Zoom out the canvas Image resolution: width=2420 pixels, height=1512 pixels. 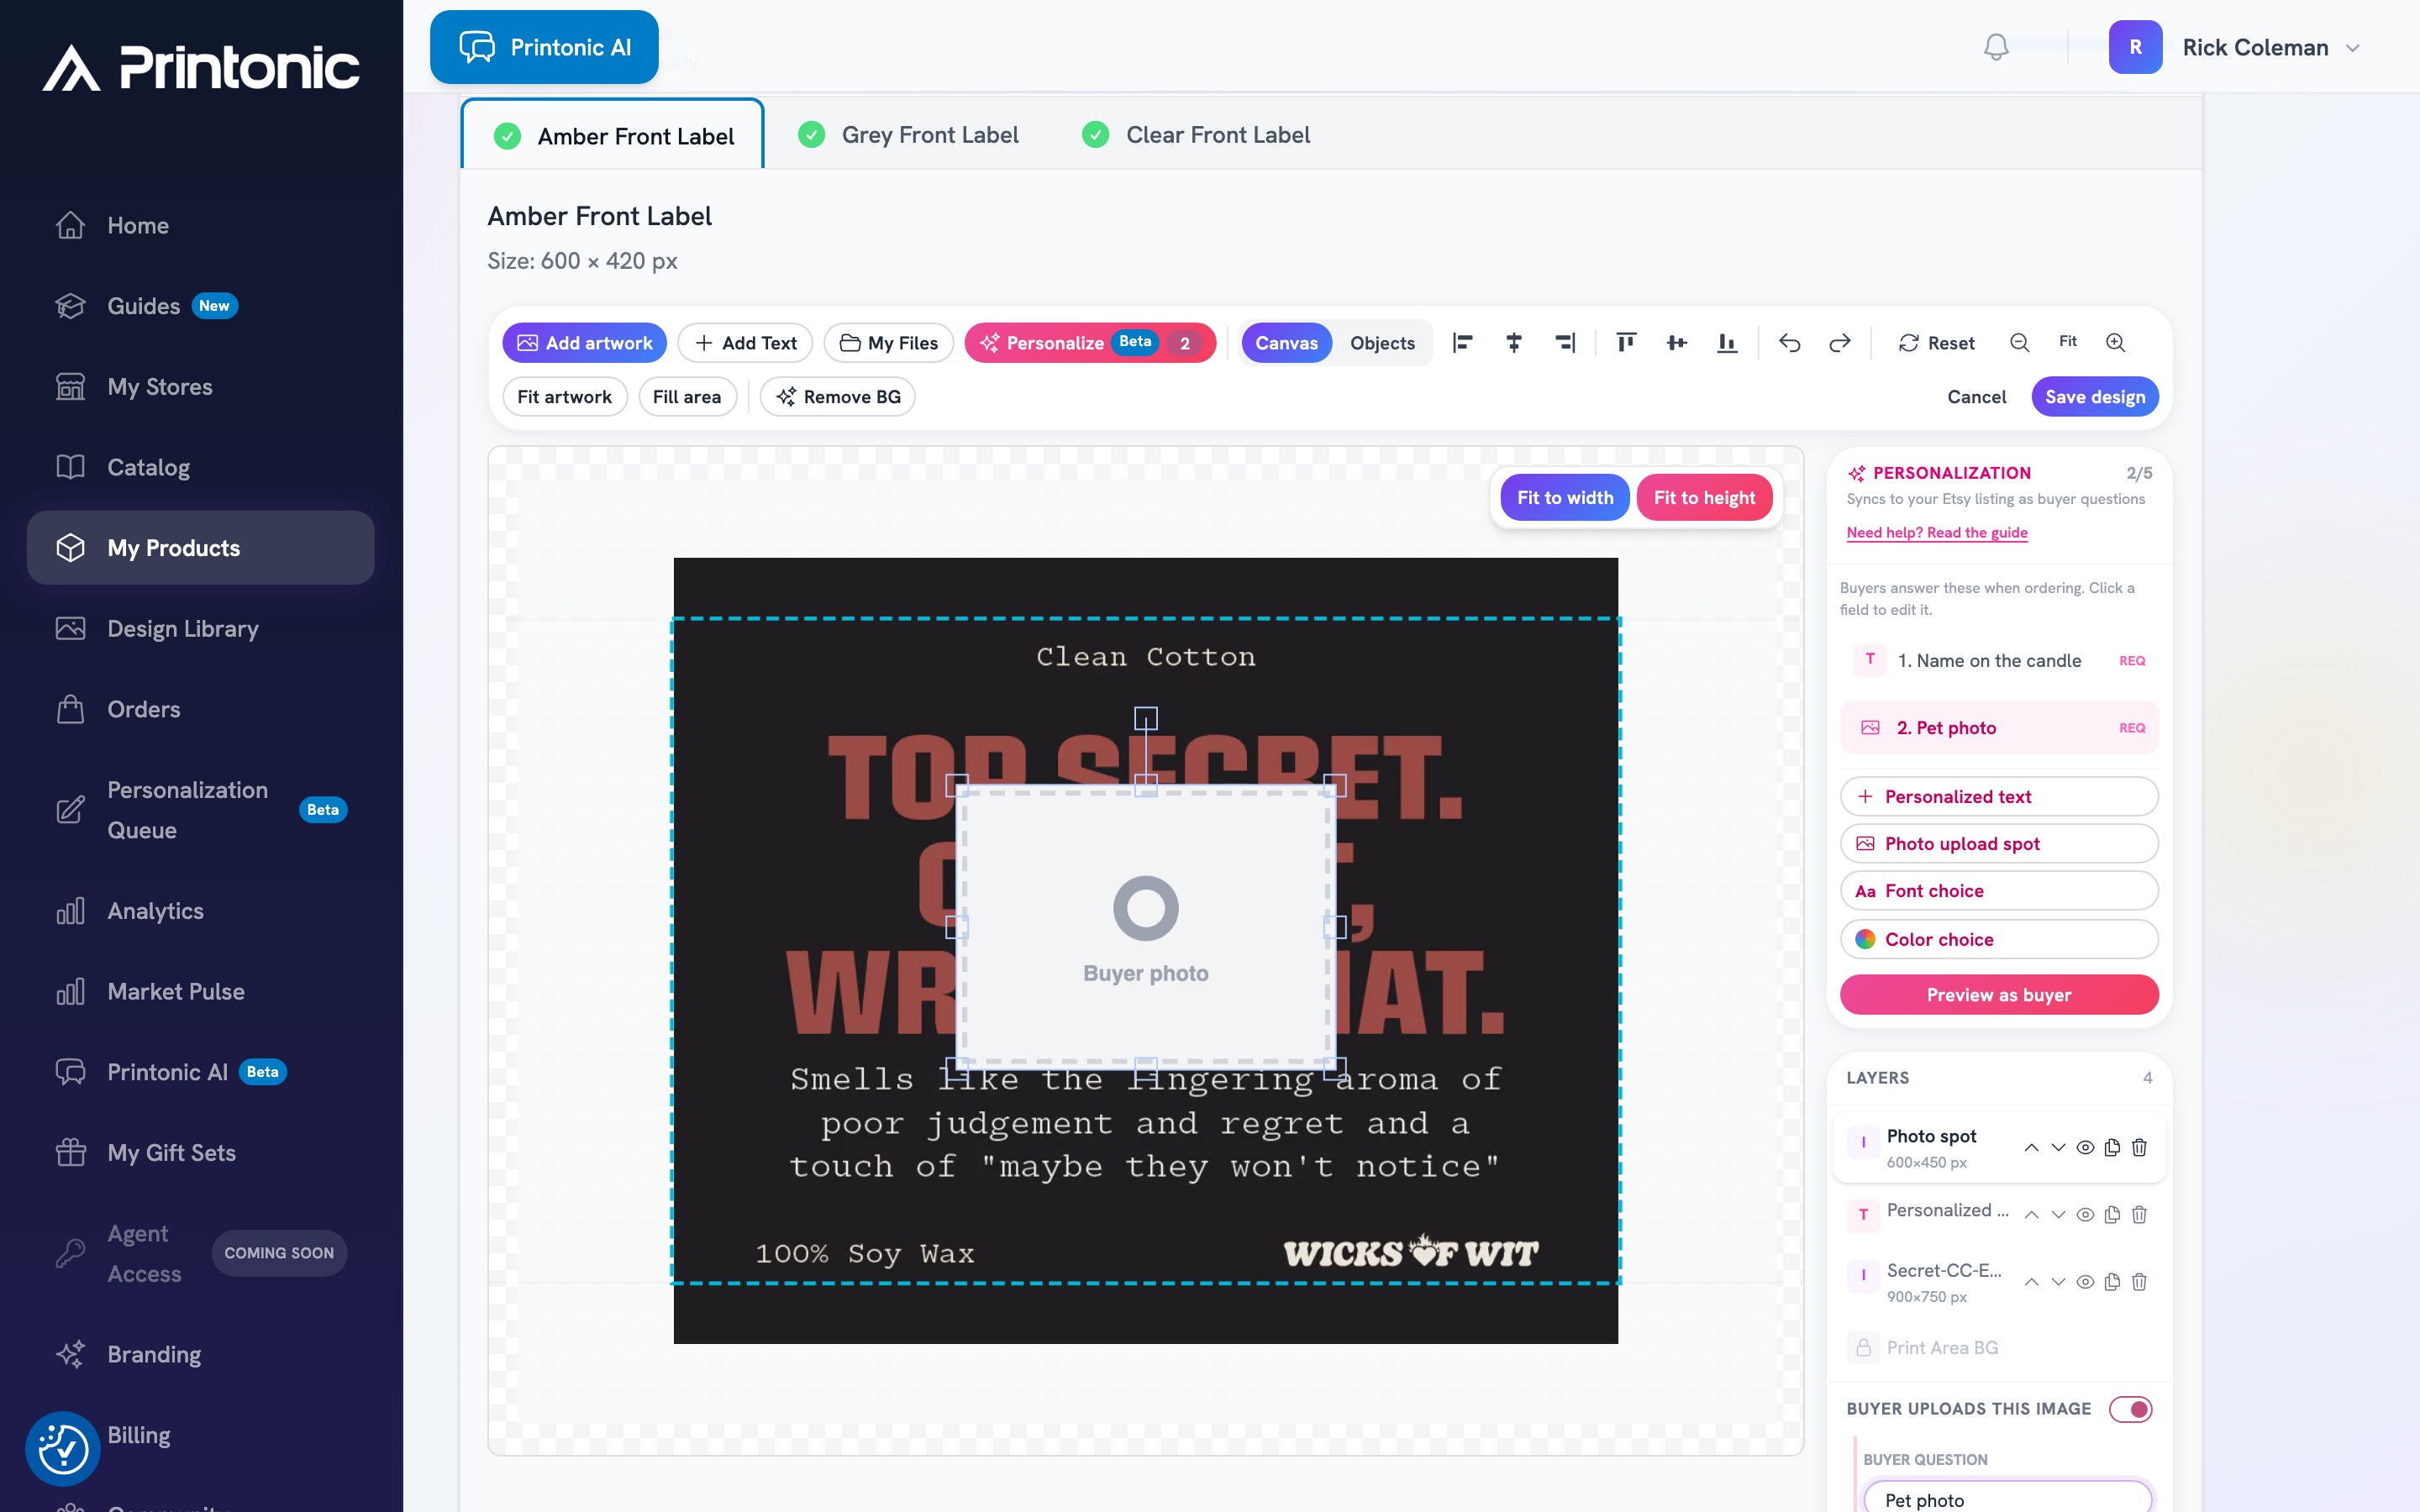pos(2019,343)
